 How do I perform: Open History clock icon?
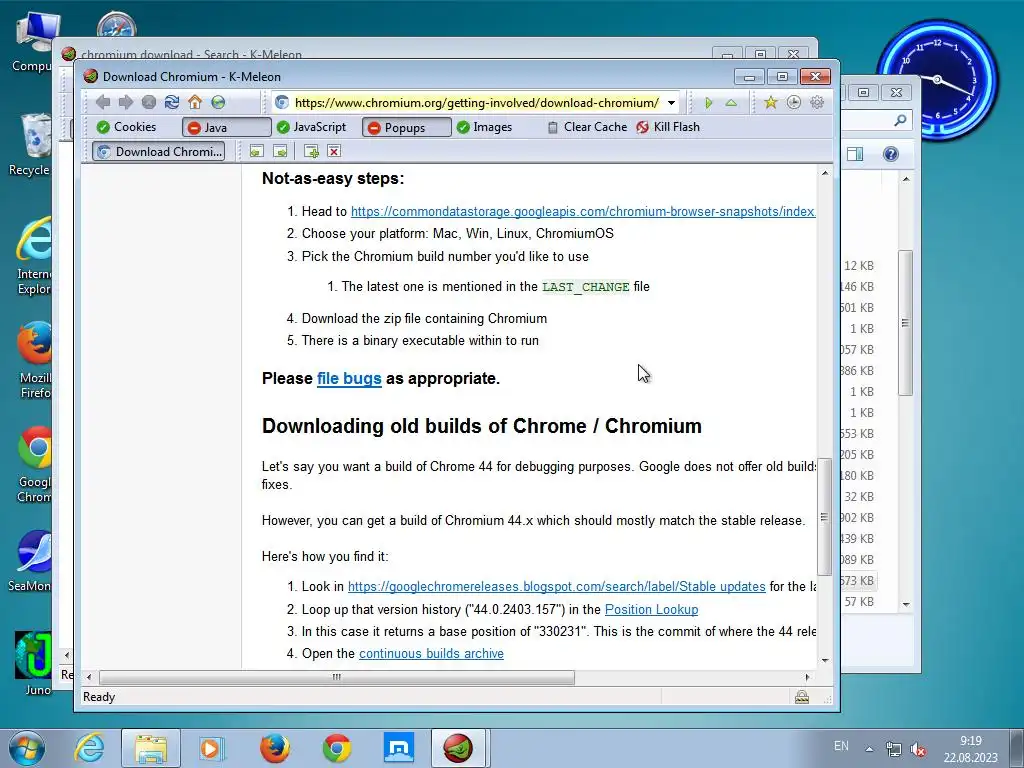[793, 103]
